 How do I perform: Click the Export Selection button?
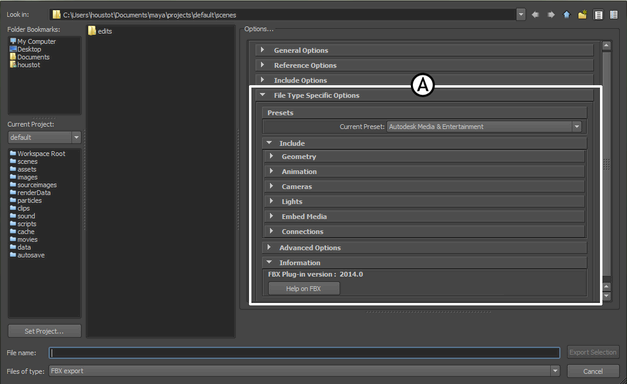pyautogui.click(x=593, y=352)
